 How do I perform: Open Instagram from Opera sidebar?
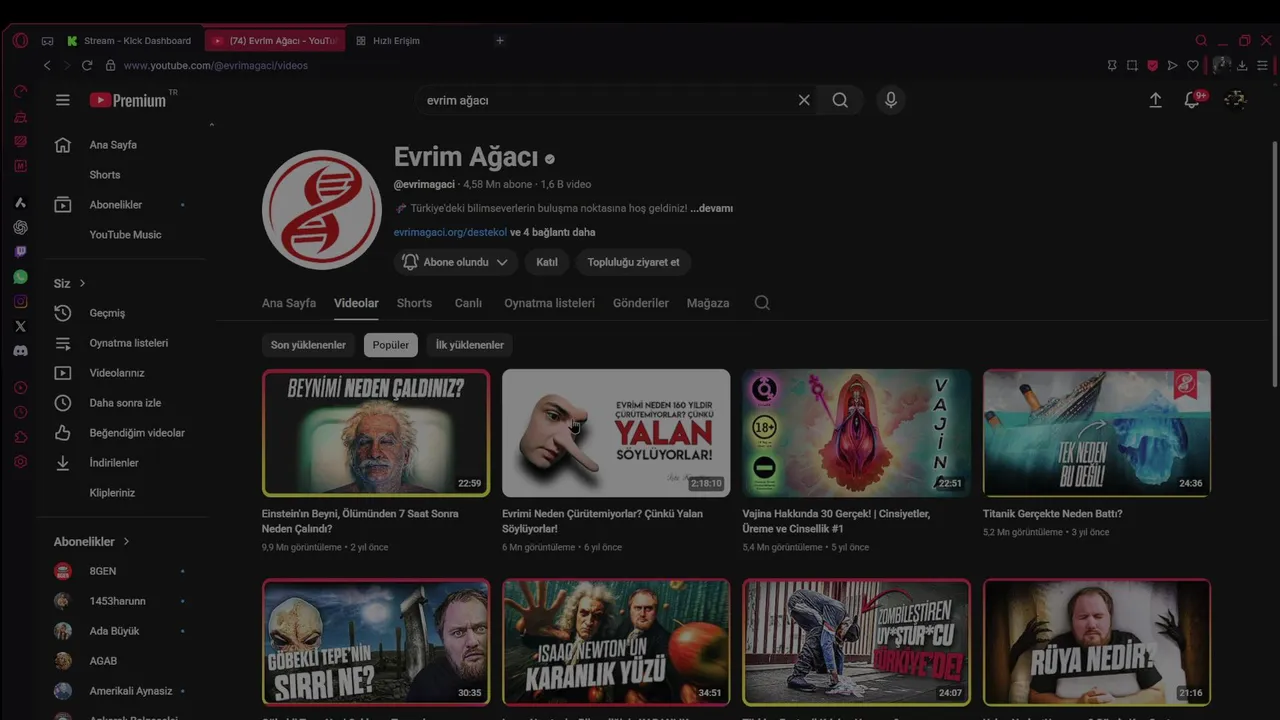click(x=20, y=301)
